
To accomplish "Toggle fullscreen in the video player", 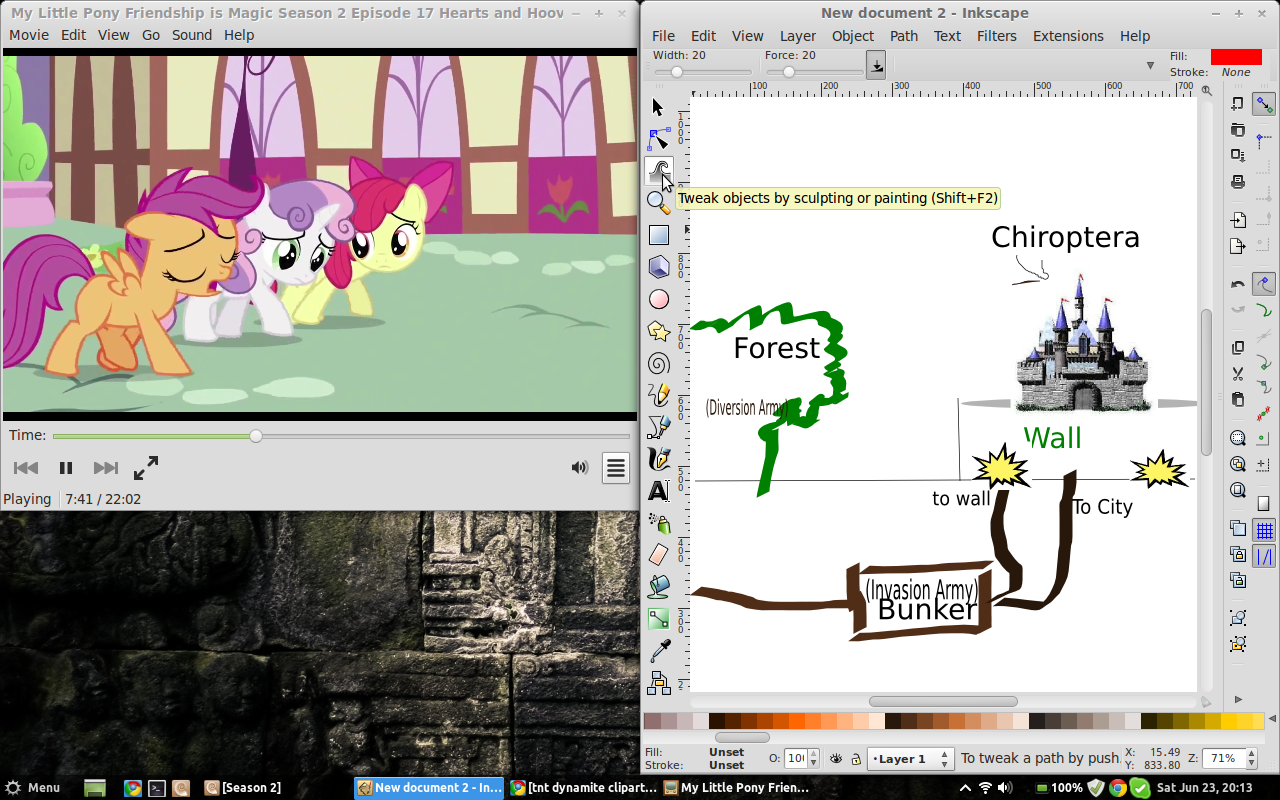I will [x=146, y=468].
